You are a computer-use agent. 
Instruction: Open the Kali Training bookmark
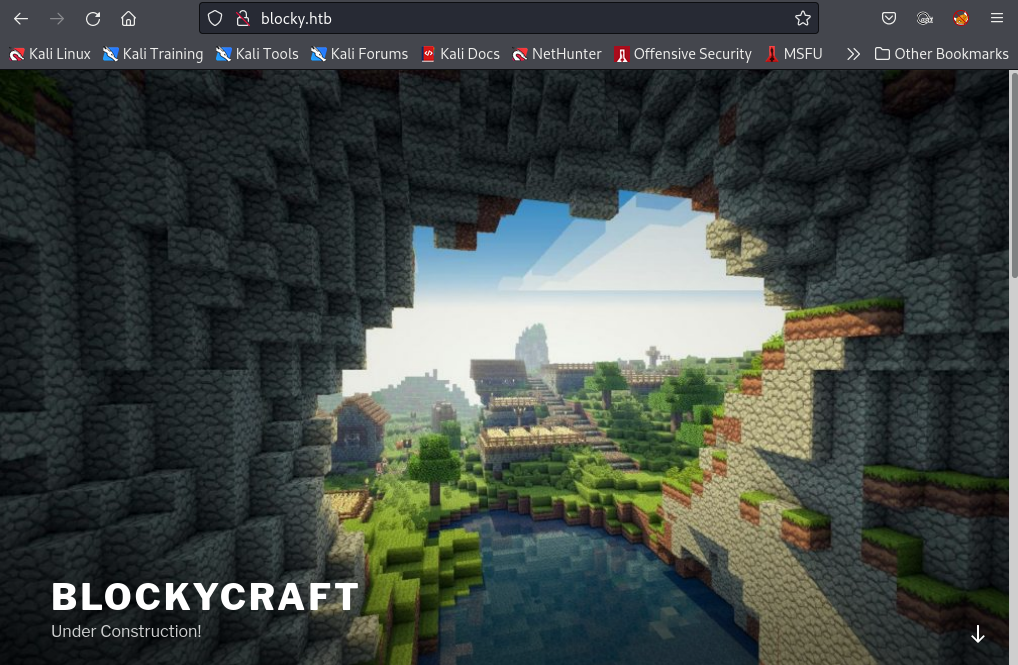(153, 54)
